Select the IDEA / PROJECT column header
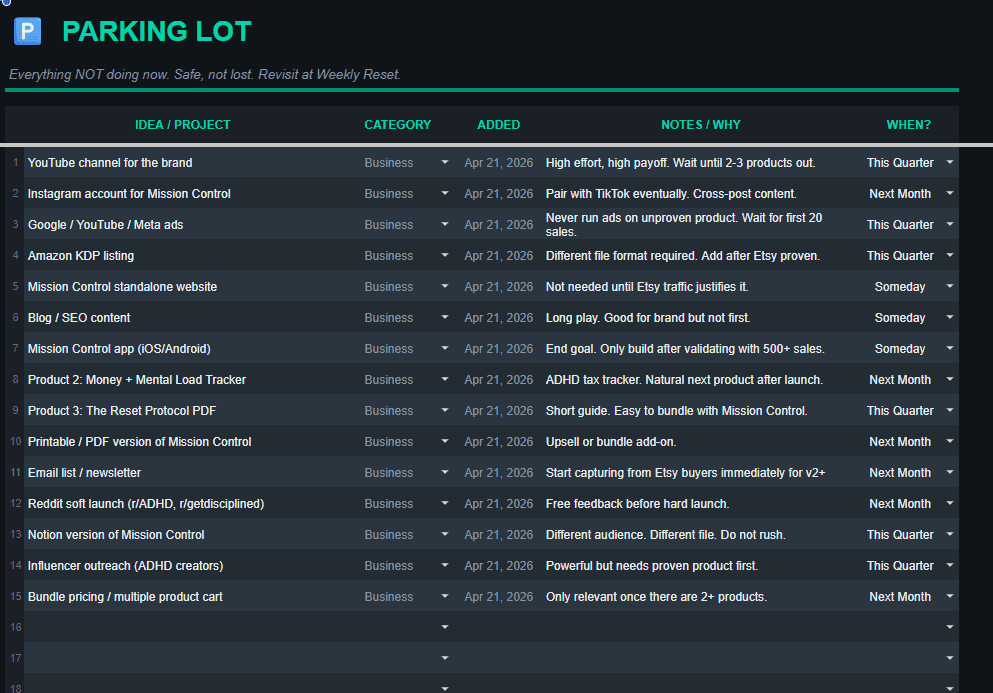 [x=182, y=125]
